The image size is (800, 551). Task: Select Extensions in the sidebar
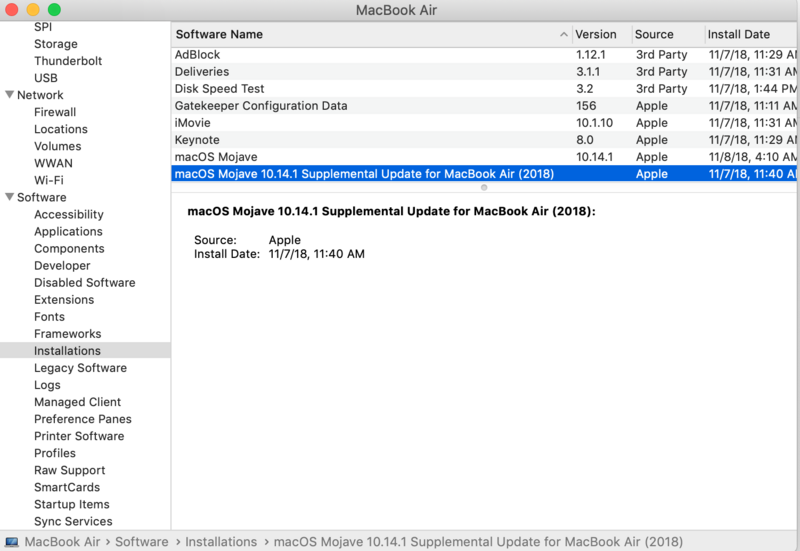pyautogui.click(x=64, y=299)
